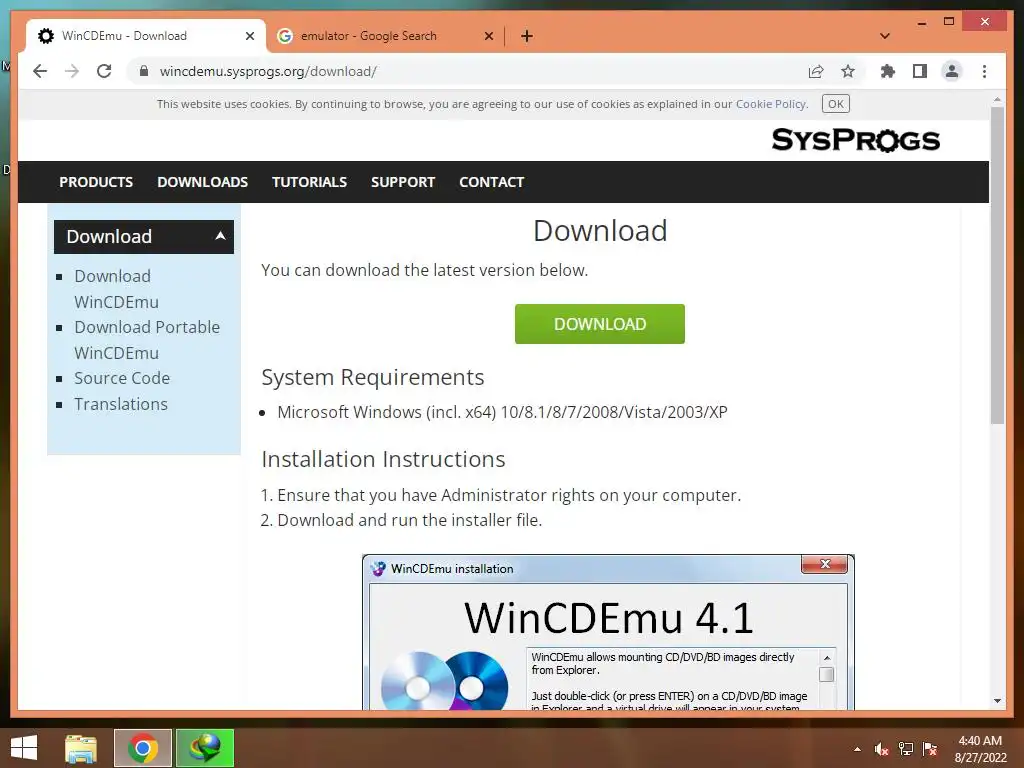Open the Source Code link

(x=122, y=378)
